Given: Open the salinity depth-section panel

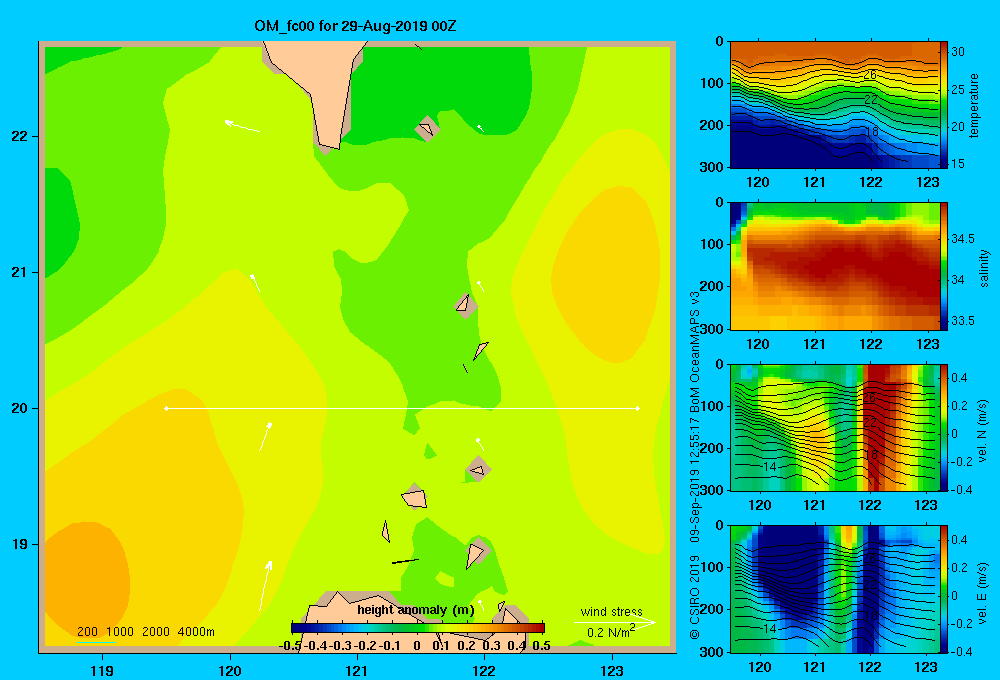Looking at the screenshot, I should [x=834, y=267].
